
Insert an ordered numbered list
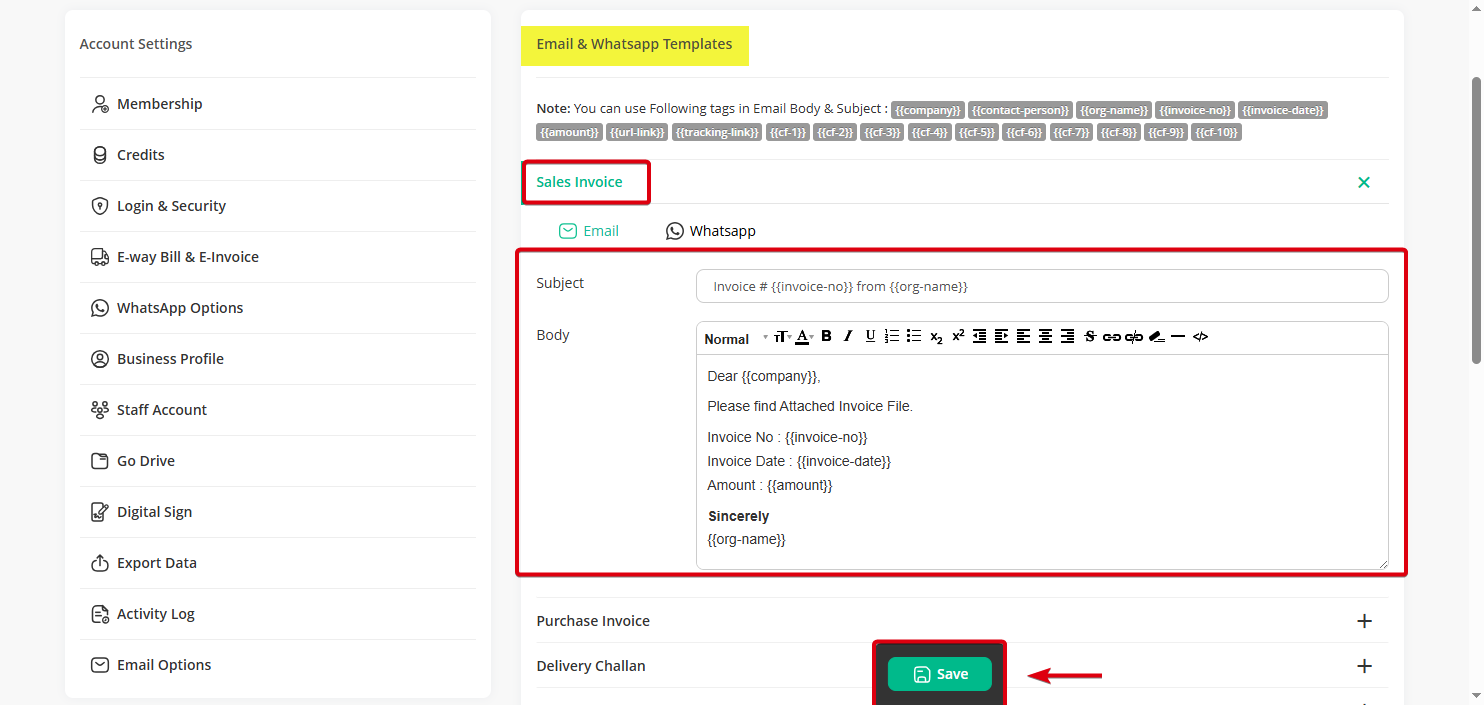click(x=892, y=336)
